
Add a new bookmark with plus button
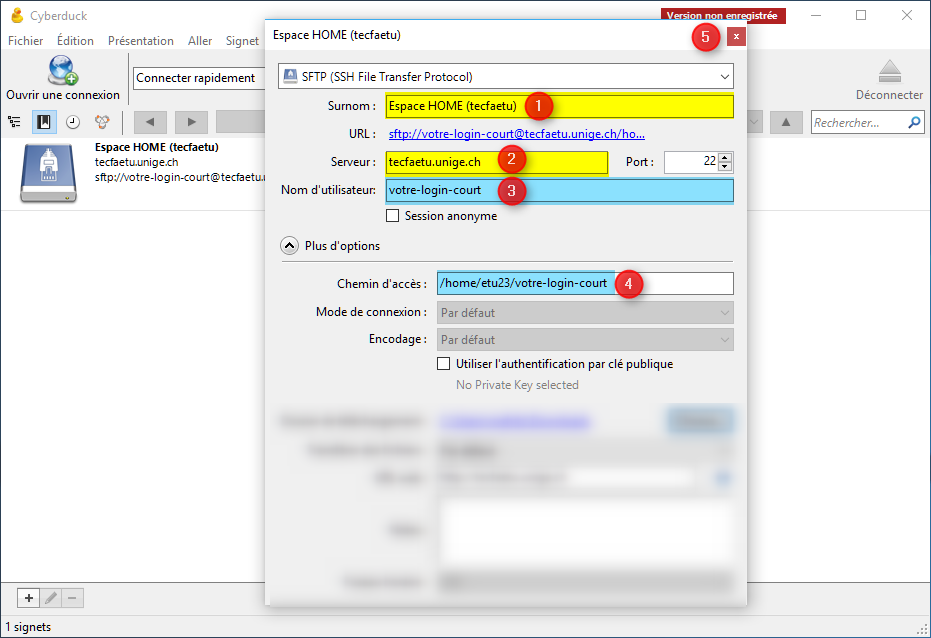click(x=28, y=598)
